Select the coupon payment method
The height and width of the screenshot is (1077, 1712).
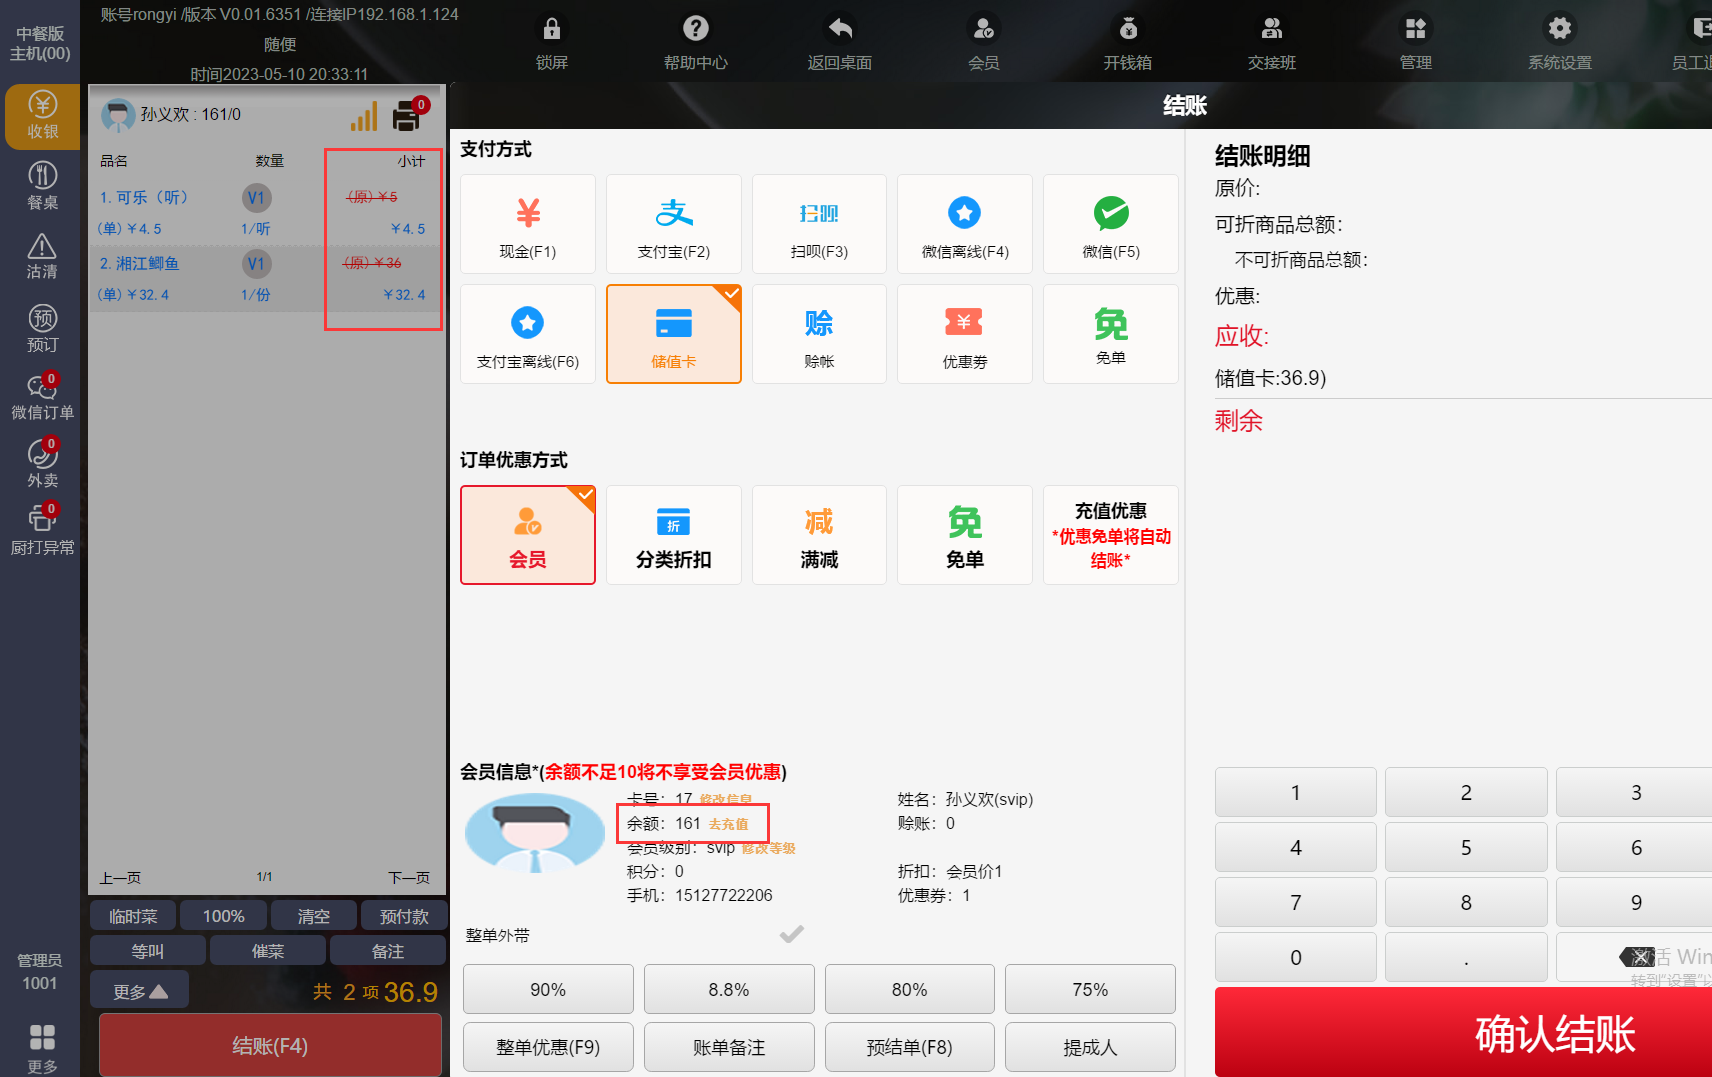tap(964, 334)
